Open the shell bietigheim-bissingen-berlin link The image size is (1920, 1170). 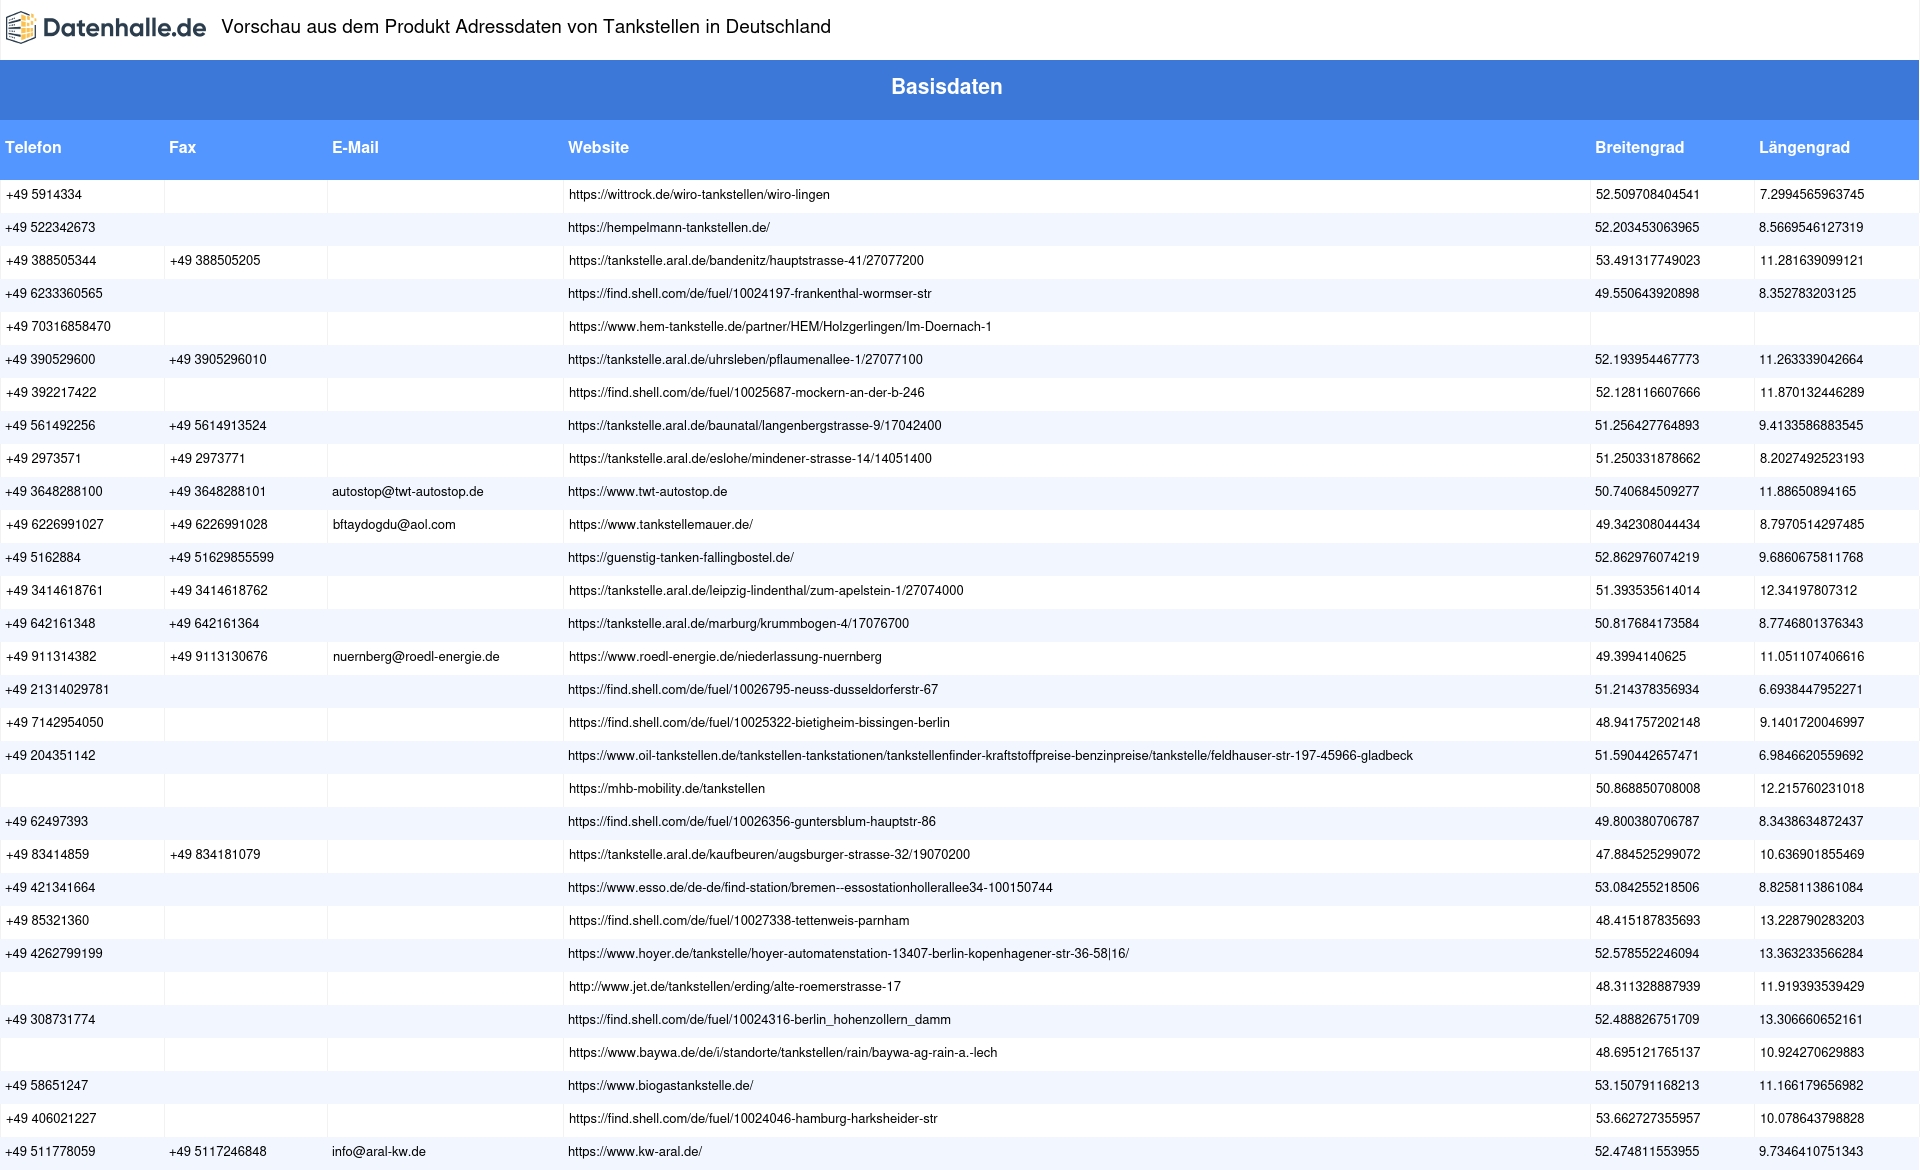[759, 723]
